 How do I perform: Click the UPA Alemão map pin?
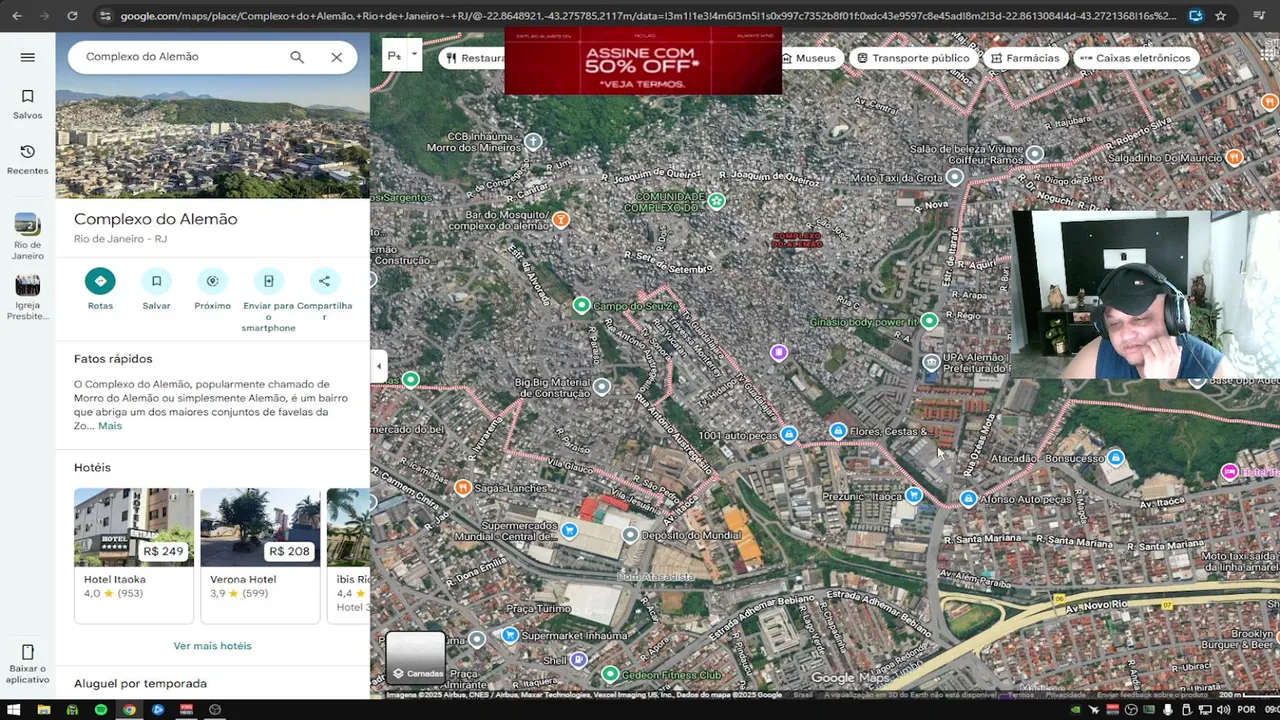click(x=931, y=362)
